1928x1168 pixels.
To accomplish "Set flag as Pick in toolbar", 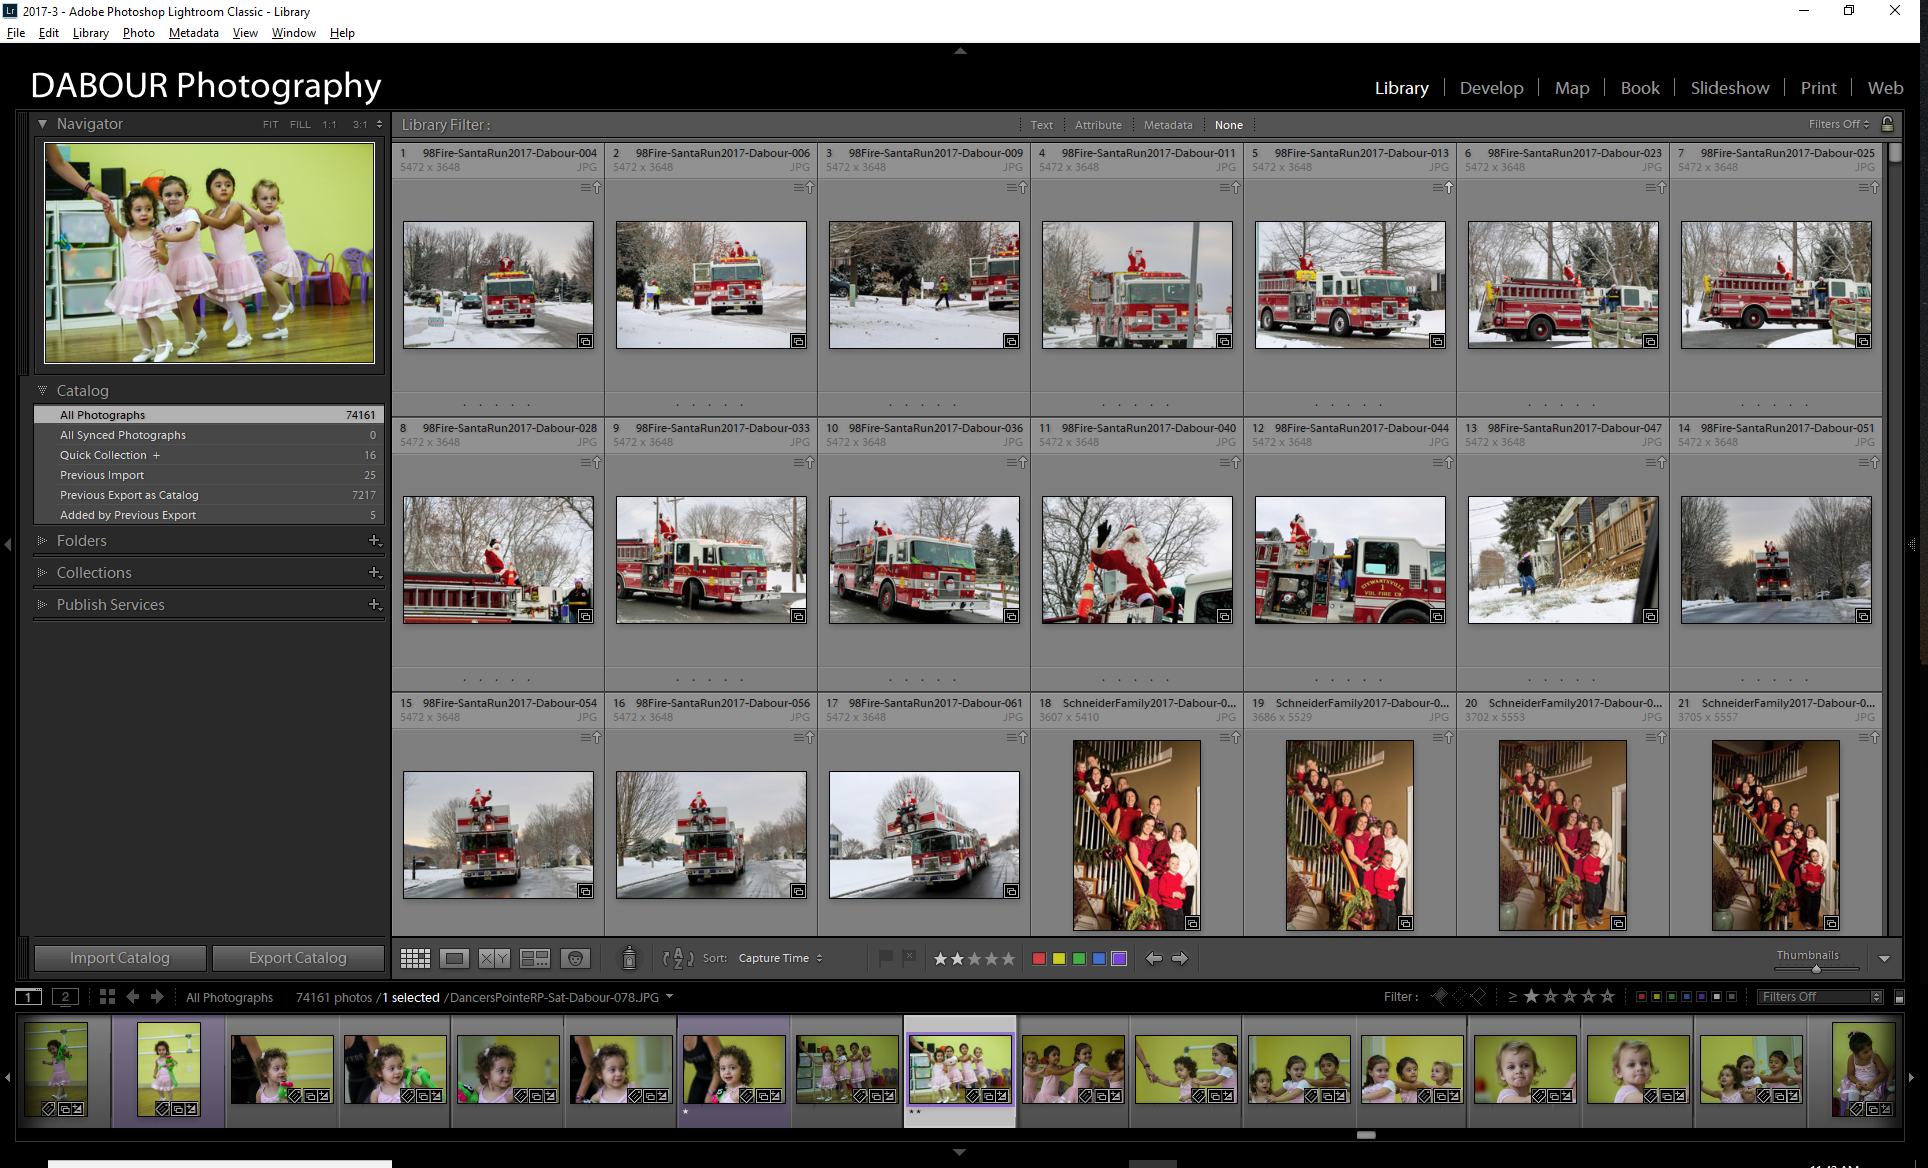I will (885, 958).
